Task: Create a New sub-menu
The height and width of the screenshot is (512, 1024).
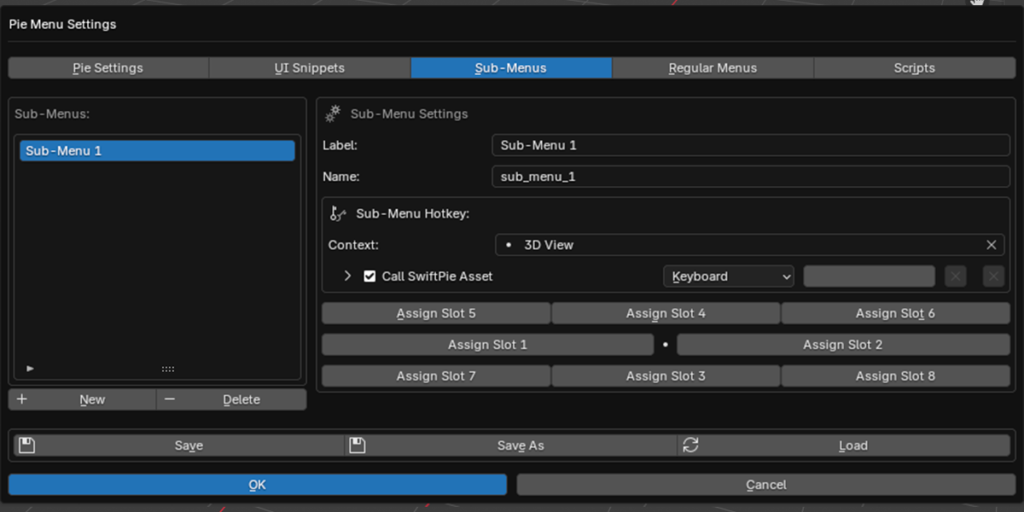Action: click(82, 400)
